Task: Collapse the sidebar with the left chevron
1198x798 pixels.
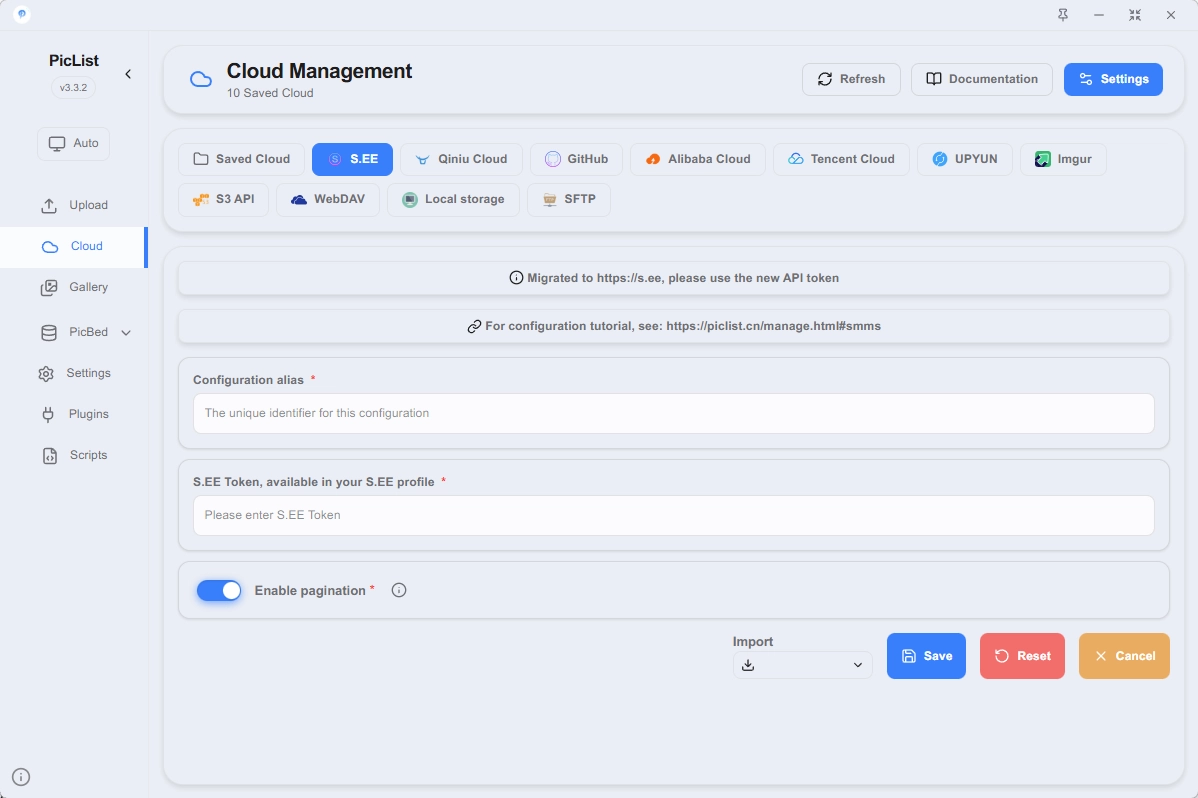Action: tap(128, 74)
